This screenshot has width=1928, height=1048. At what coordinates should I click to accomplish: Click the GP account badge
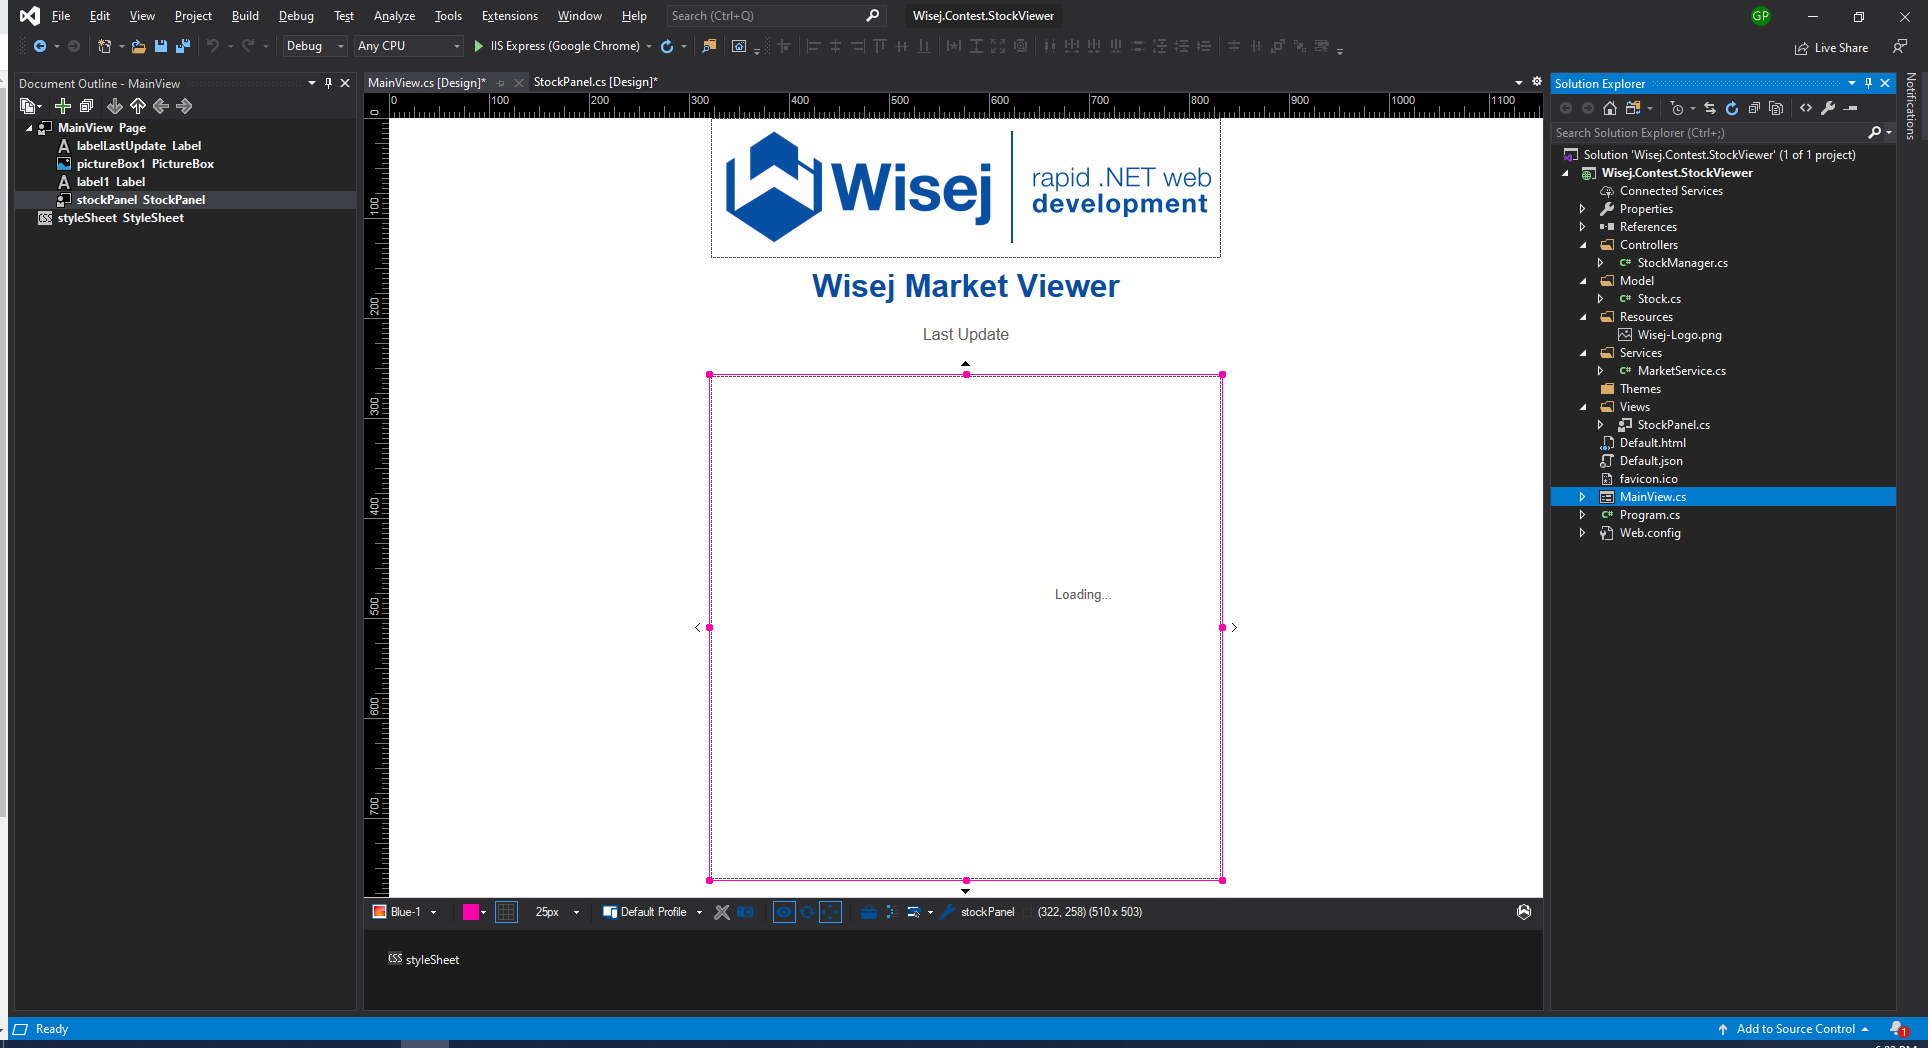(x=1761, y=16)
